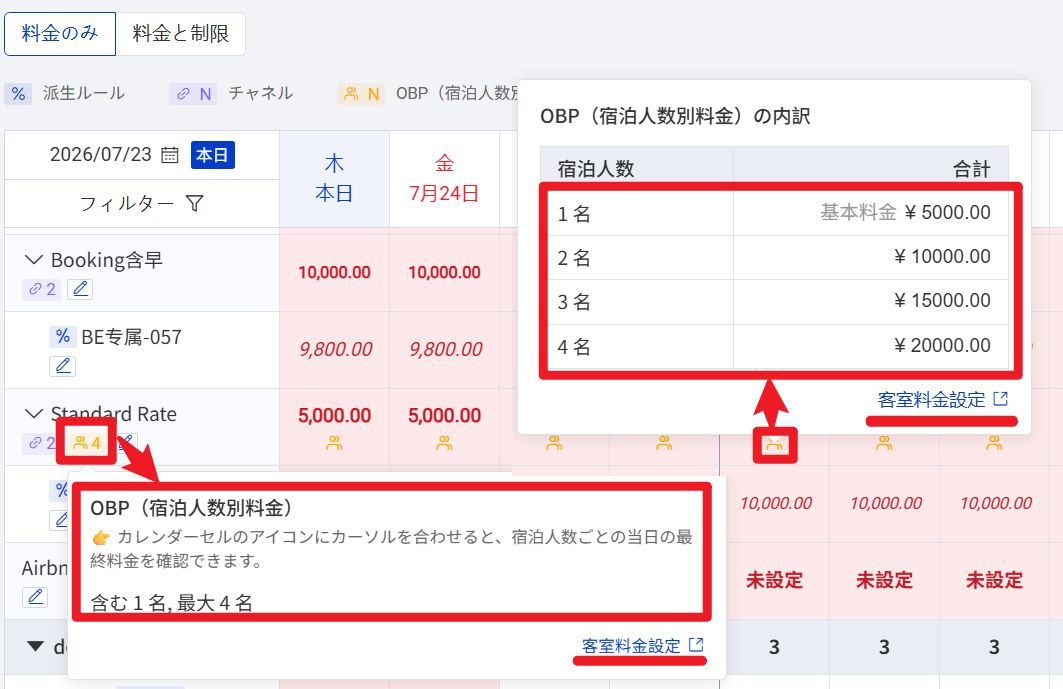Collapse the bottom room type triangle

pyautogui.click(x=35, y=646)
